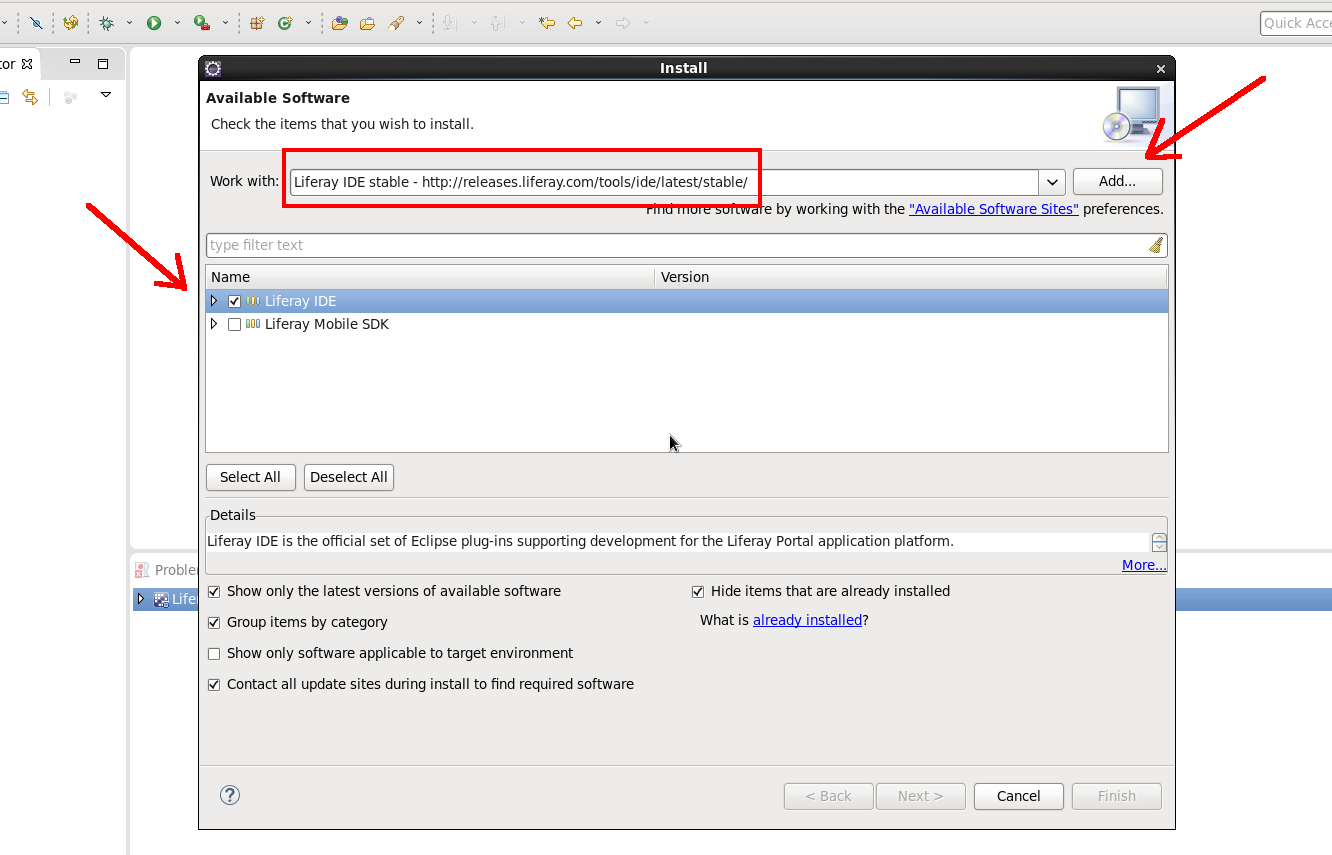Click the skip breakpoints icon in toolbar
The width and height of the screenshot is (1332, 855).
37,22
